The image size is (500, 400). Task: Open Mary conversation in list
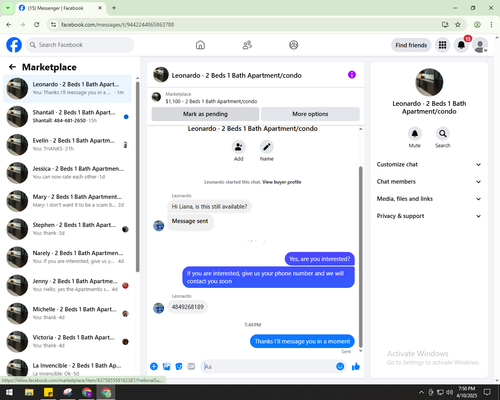click(68, 201)
